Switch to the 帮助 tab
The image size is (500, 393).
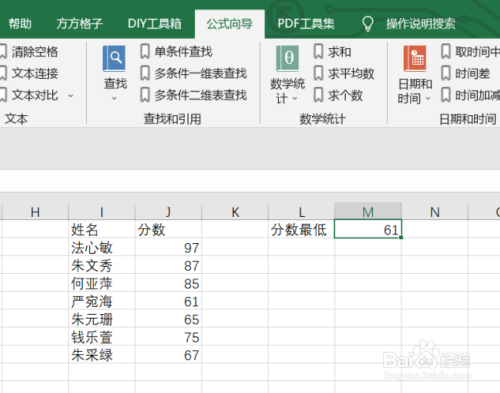coord(20,24)
